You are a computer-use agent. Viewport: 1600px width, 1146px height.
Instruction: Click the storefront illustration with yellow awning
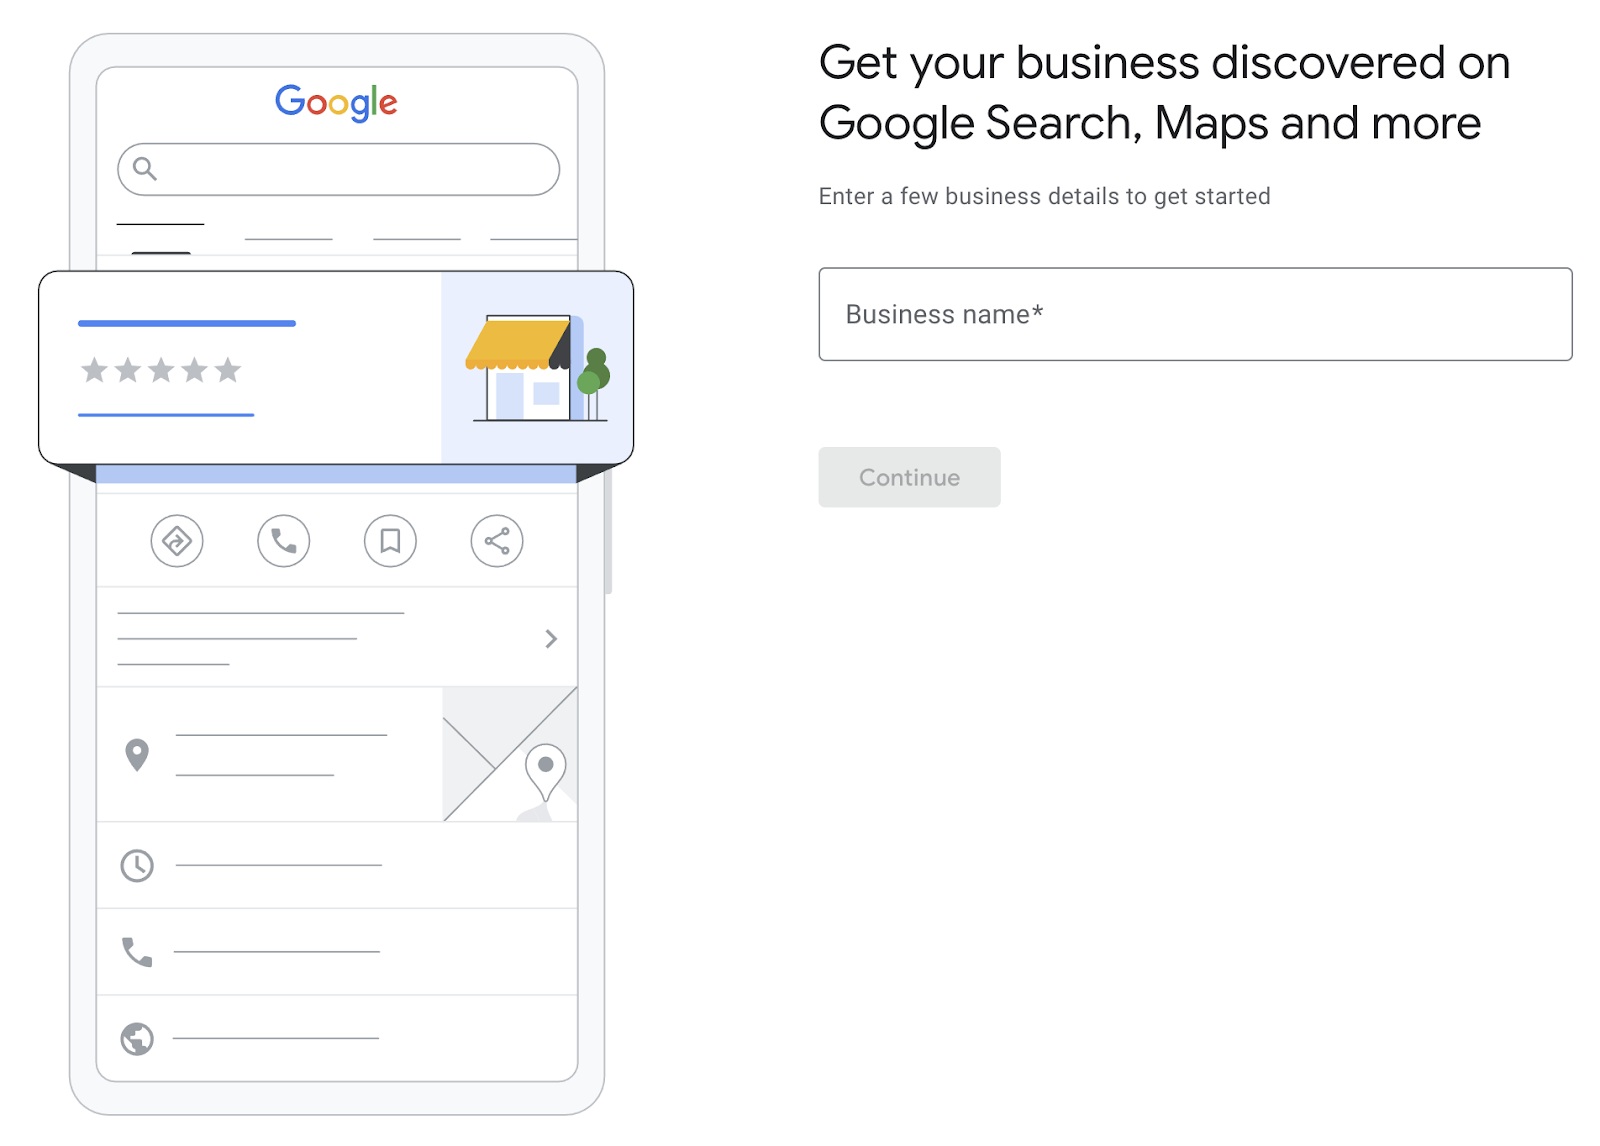[x=538, y=368]
